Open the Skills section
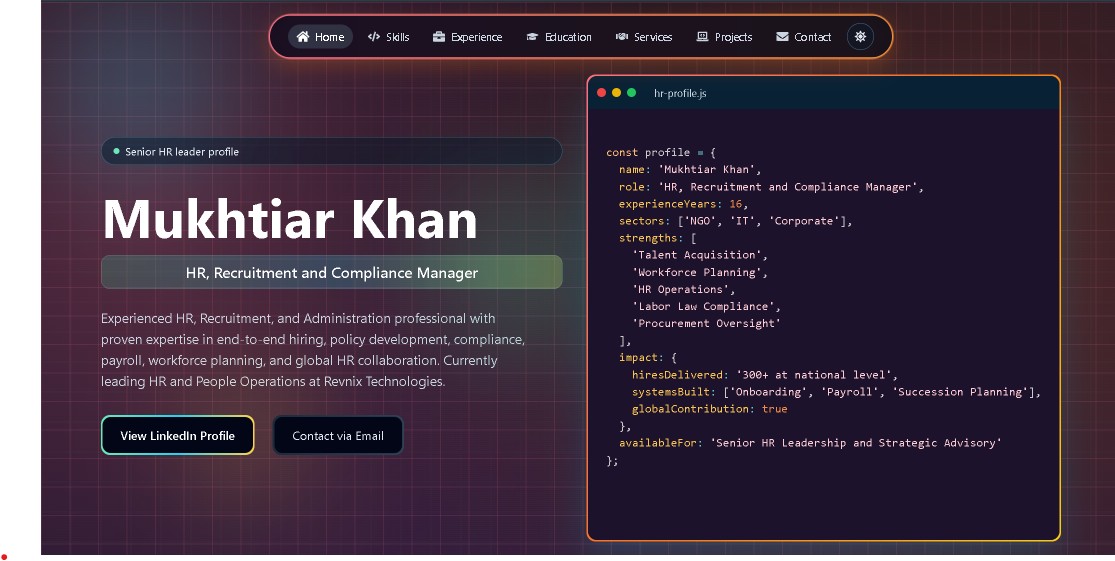1115x561 pixels. (x=388, y=36)
